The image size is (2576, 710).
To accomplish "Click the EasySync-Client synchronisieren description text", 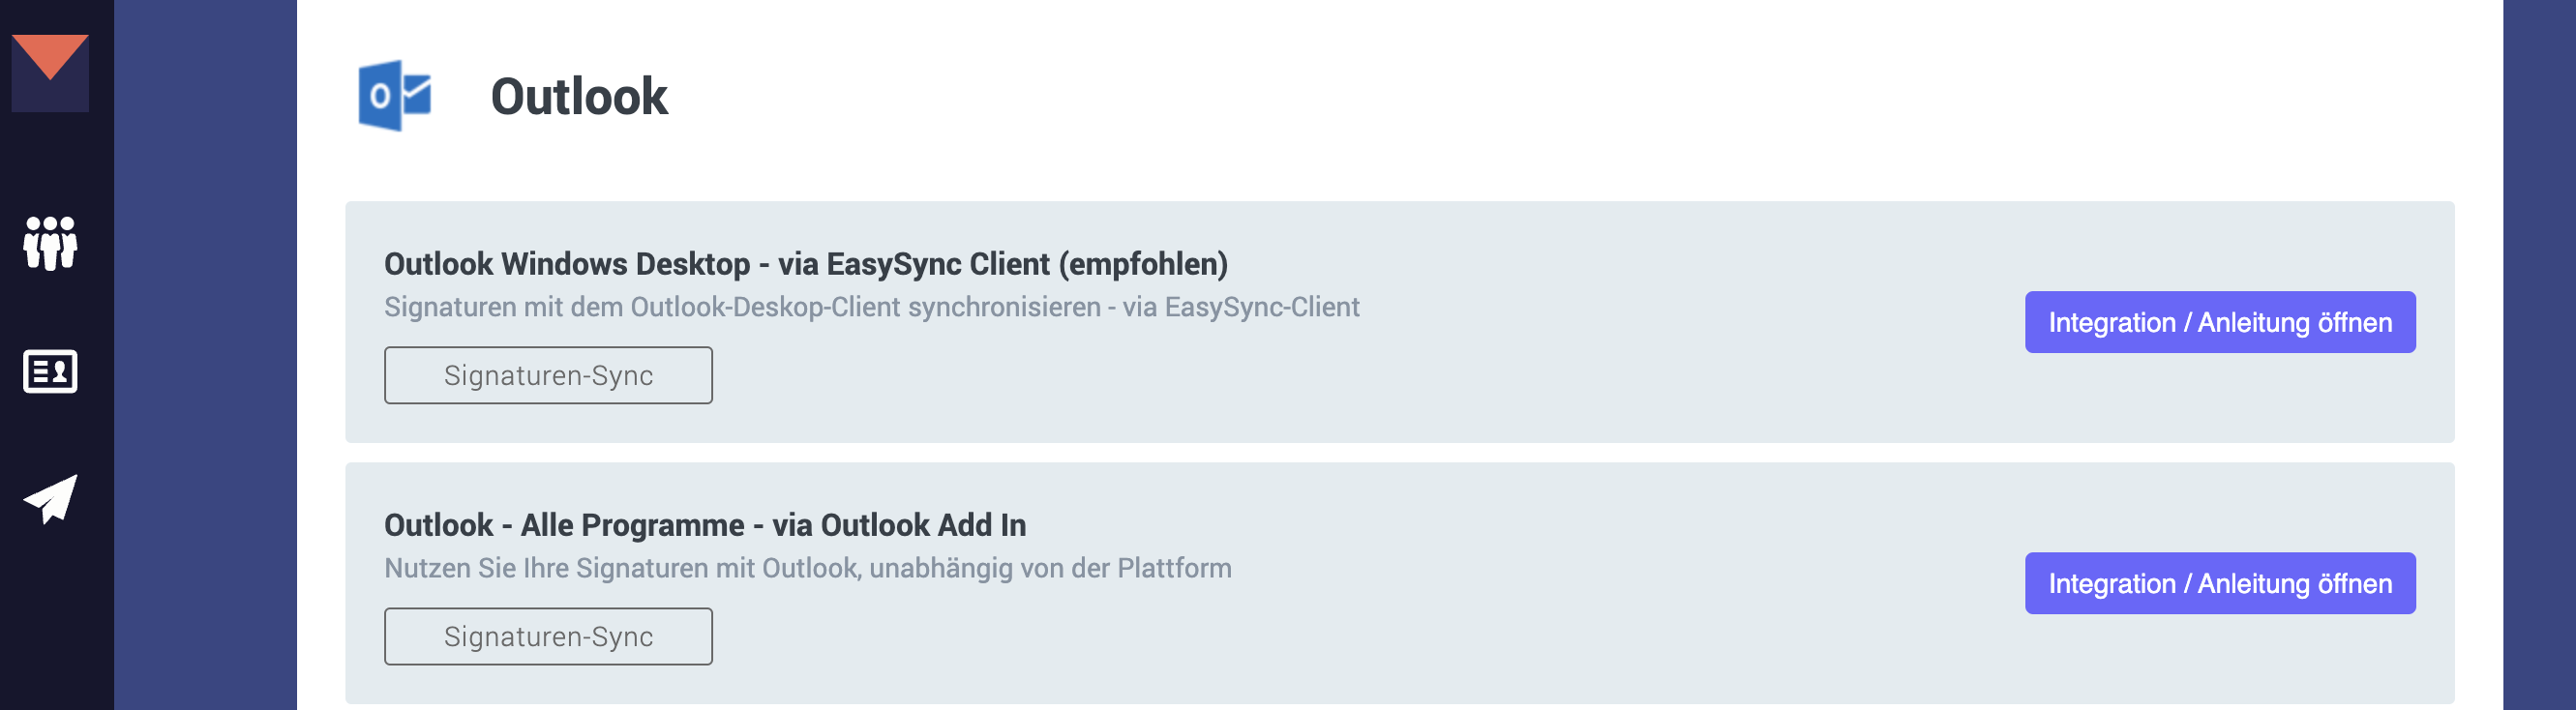I will [x=871, y=307].
